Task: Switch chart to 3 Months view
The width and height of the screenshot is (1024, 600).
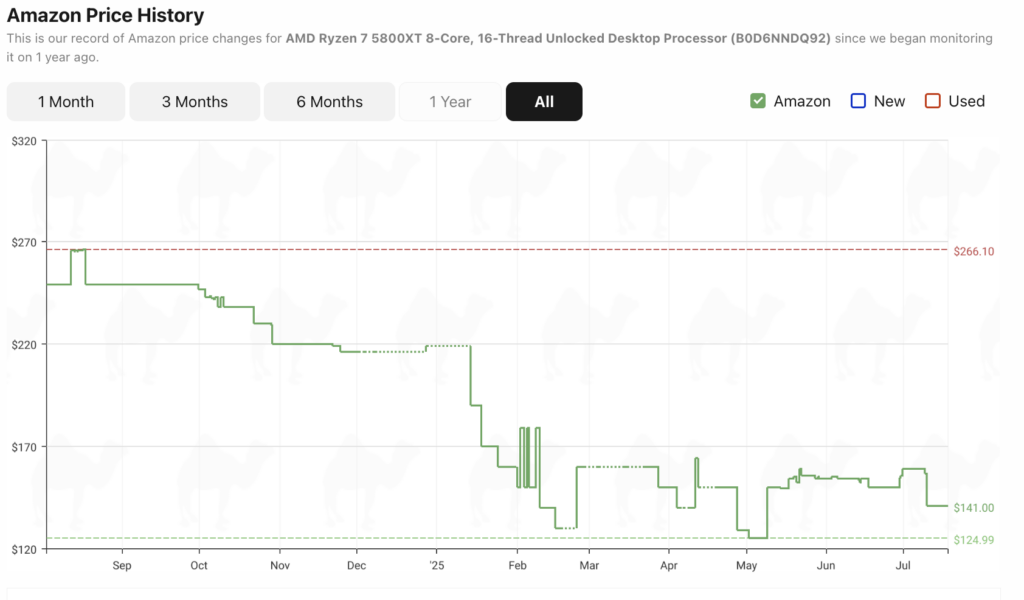Action: pyautogui.click(x=195, y=102)
